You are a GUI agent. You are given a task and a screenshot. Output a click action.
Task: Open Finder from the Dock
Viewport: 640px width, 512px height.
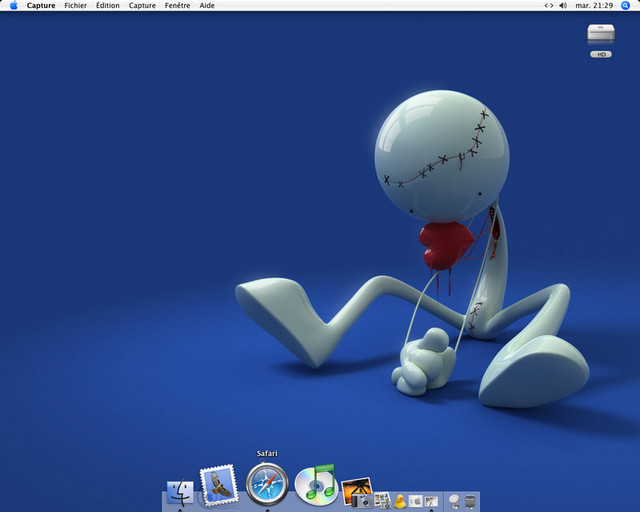click(180, 493)
